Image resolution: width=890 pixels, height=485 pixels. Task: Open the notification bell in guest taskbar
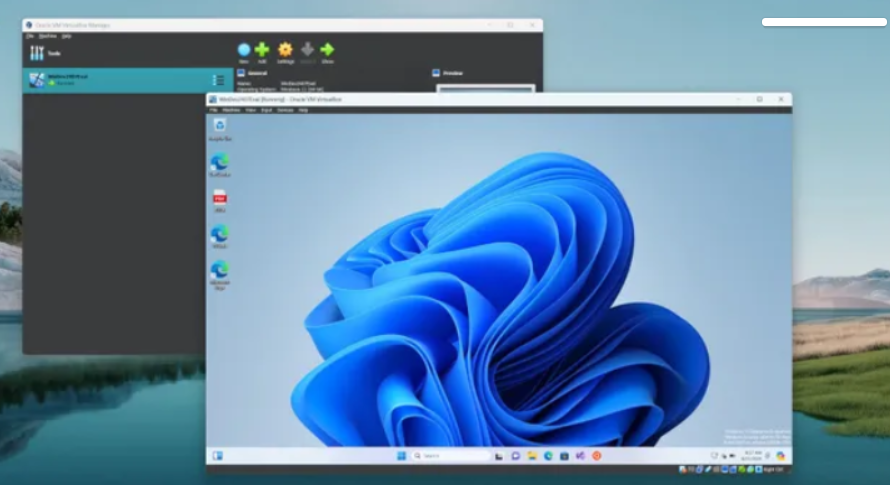click(x=768, y=455)
